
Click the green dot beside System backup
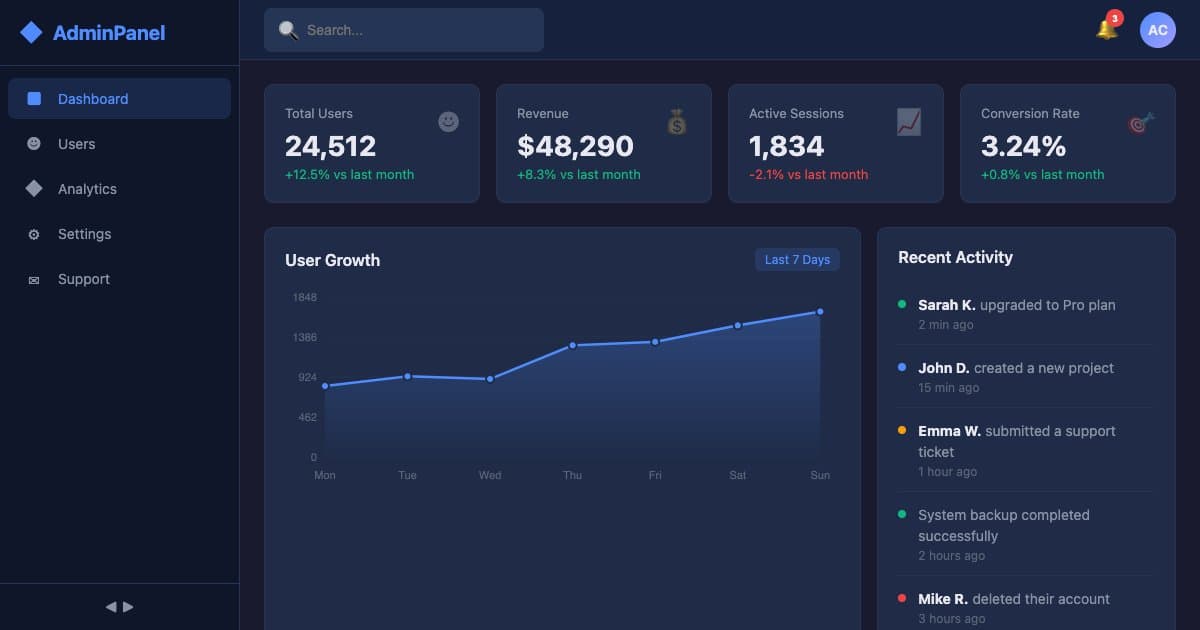(902, 514)
